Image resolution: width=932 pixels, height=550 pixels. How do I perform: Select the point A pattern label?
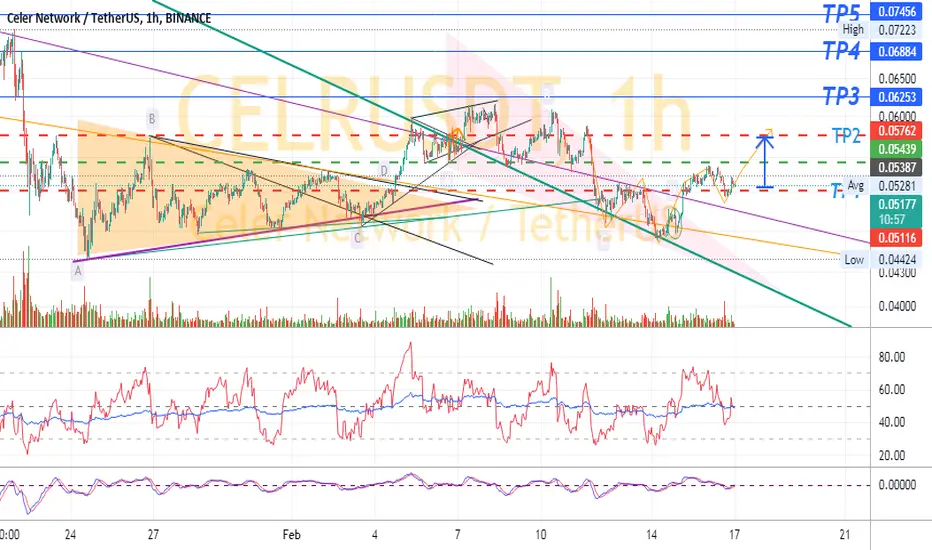pyautogui.click(x=78, y=271)
